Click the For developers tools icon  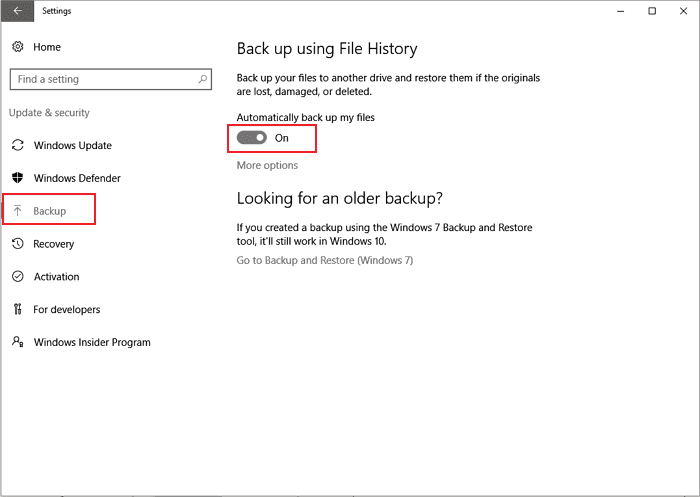tap(17, 309)
